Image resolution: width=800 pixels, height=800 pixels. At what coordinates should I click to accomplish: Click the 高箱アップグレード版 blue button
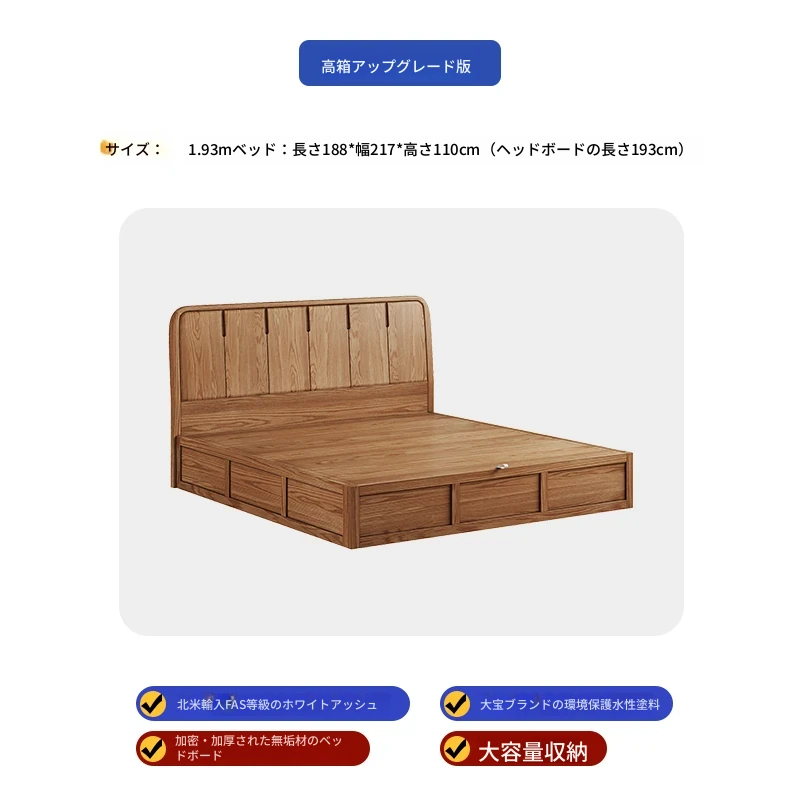[399, 63]
